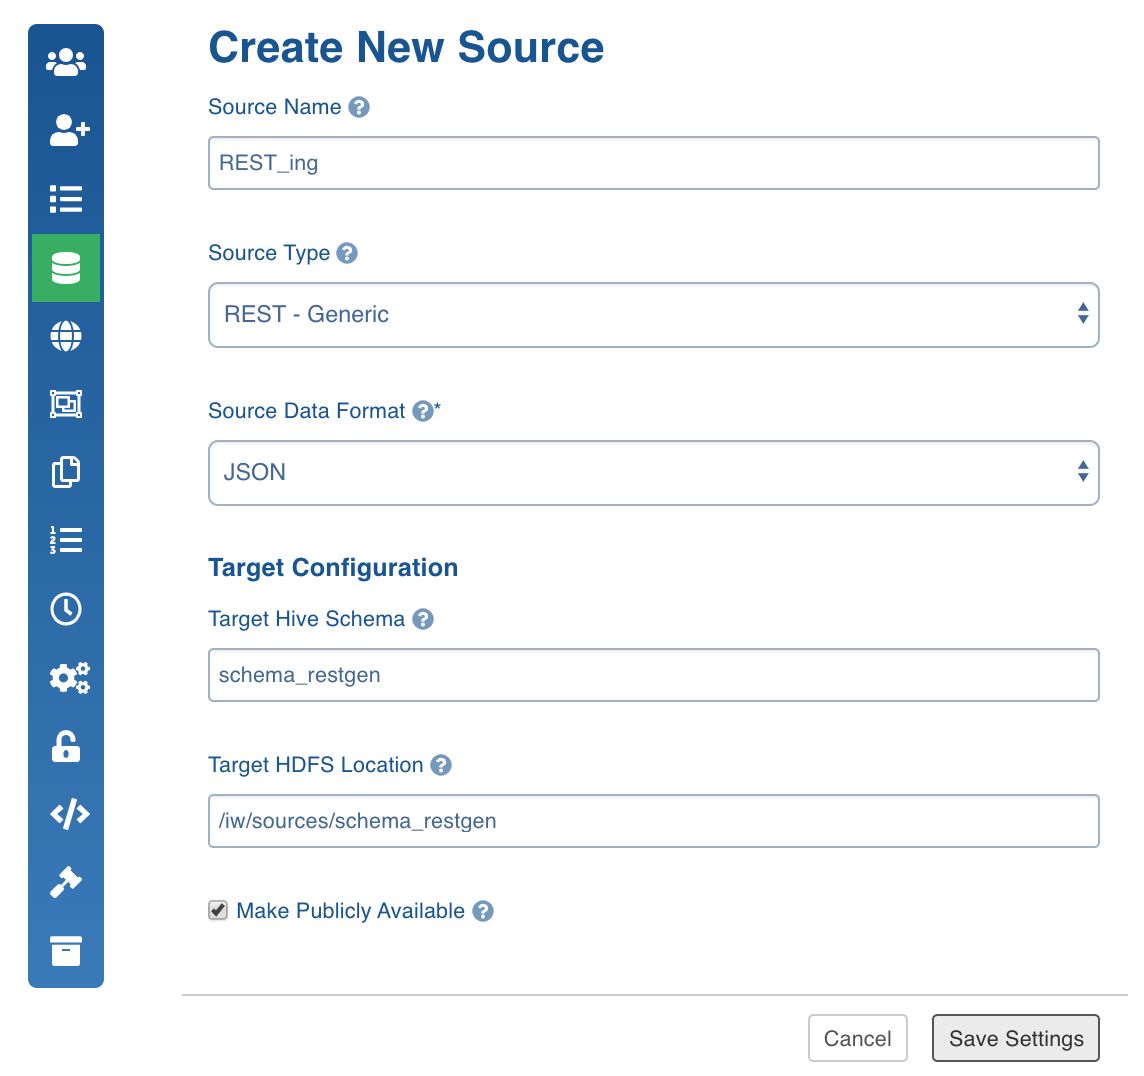1144x1076 pixels.
Task: Click the gavel icon in sidebar
Action: [x=66, y=882]
